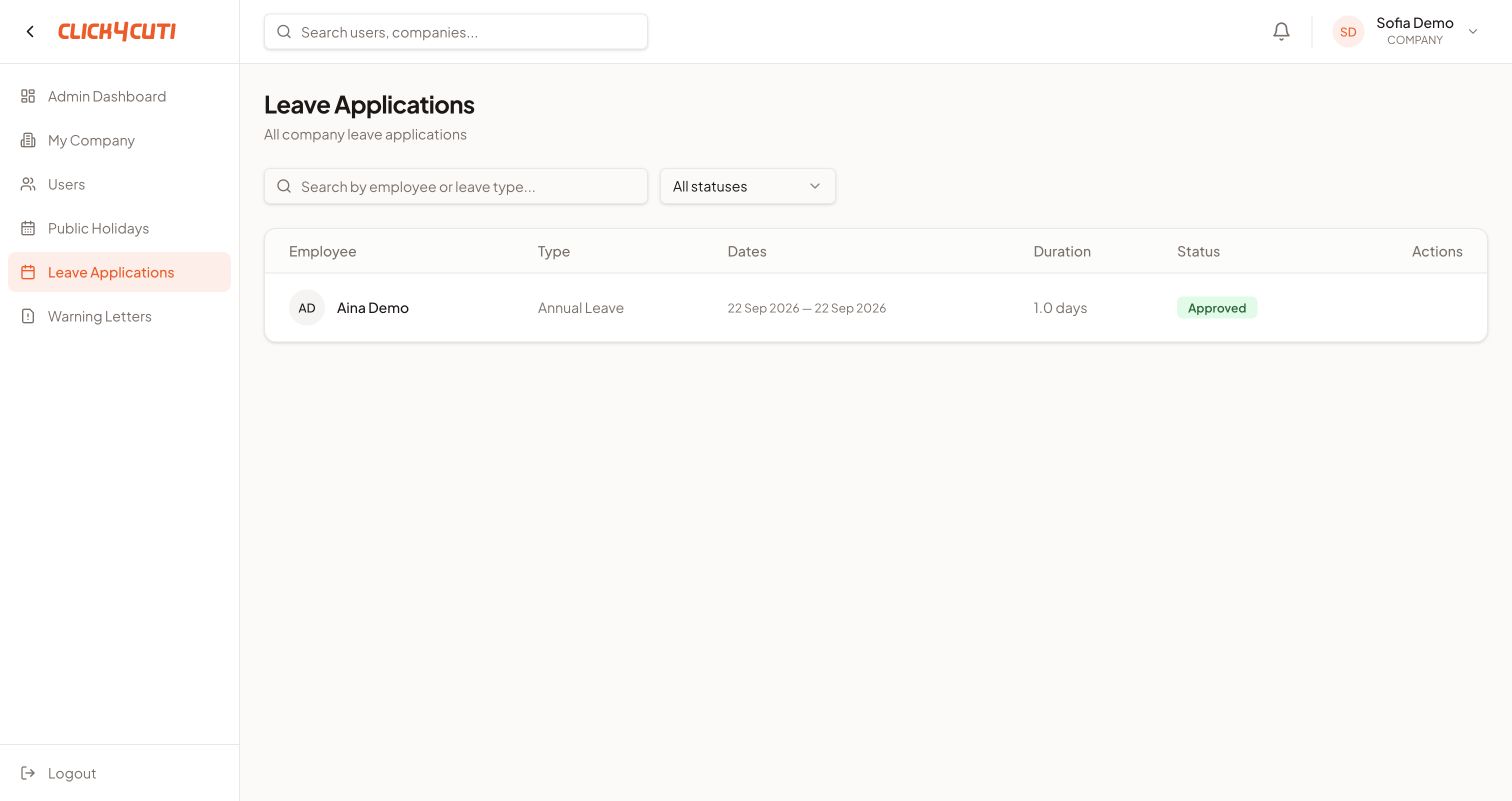Open notifications bell icon
Screen dimensions: 1512x801
click(x=1281, y=32)
